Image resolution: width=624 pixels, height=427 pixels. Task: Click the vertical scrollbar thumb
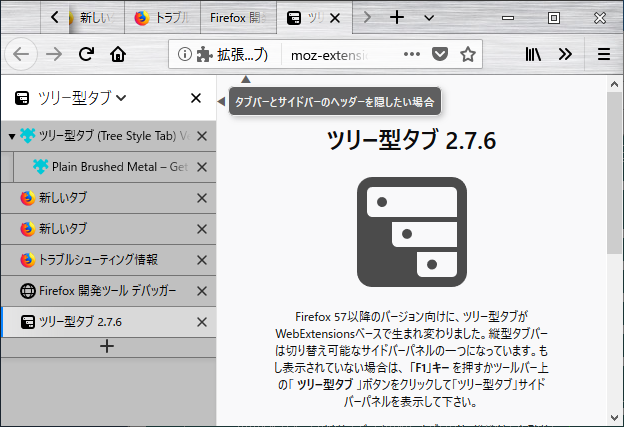tap(614, 173)
